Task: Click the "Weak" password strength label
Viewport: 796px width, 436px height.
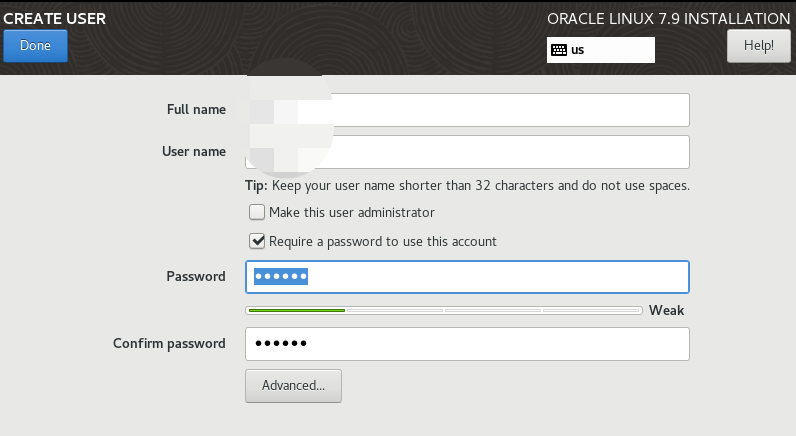Action: point(666,310)
